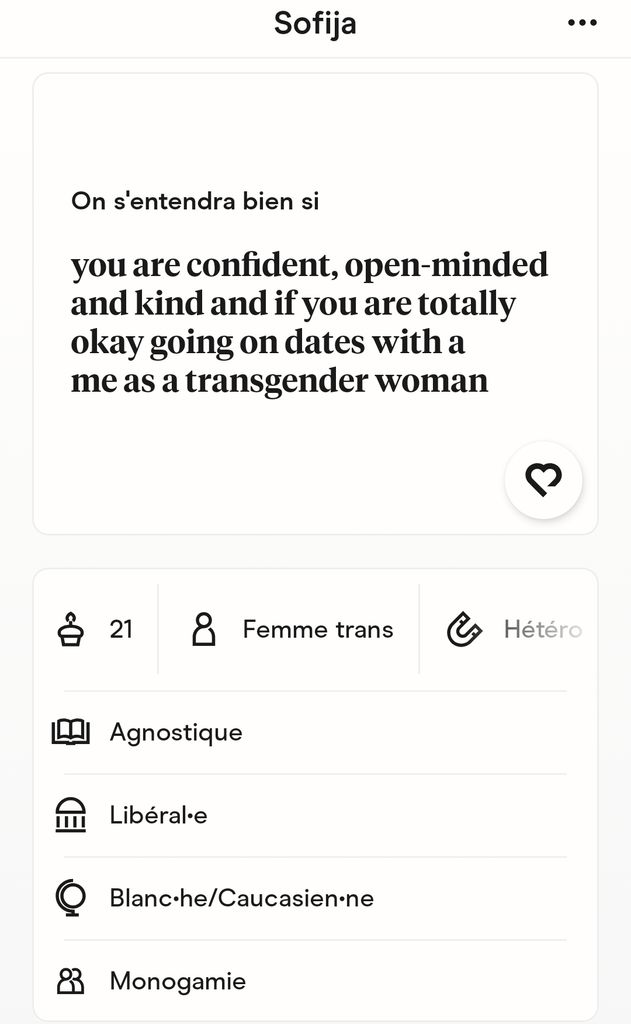This screenshot has width=631, height=1024.
Task: Like the prompt with the heart button
Action: click(543, 480)
